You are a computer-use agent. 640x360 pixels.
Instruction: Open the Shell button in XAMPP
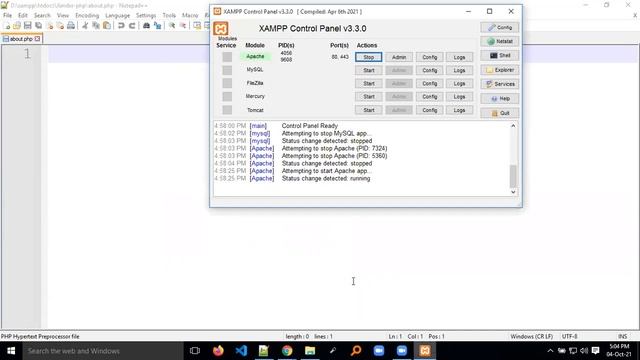(x=500, y=56)
